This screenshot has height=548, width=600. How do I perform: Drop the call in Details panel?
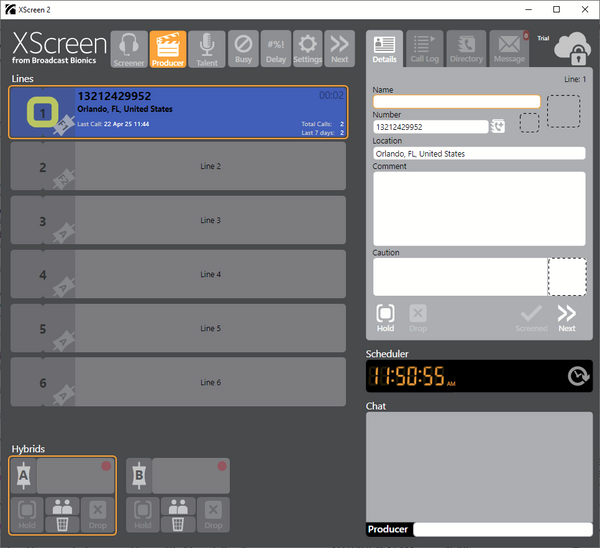pyautogui.click(x=418, y=318)
